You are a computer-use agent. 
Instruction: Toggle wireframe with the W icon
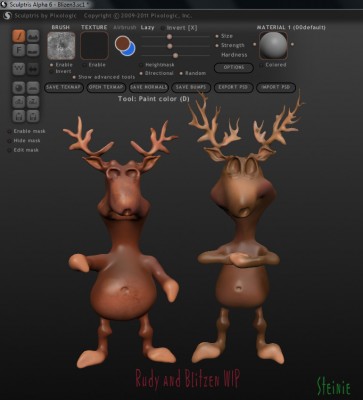[x=19, y=69]
